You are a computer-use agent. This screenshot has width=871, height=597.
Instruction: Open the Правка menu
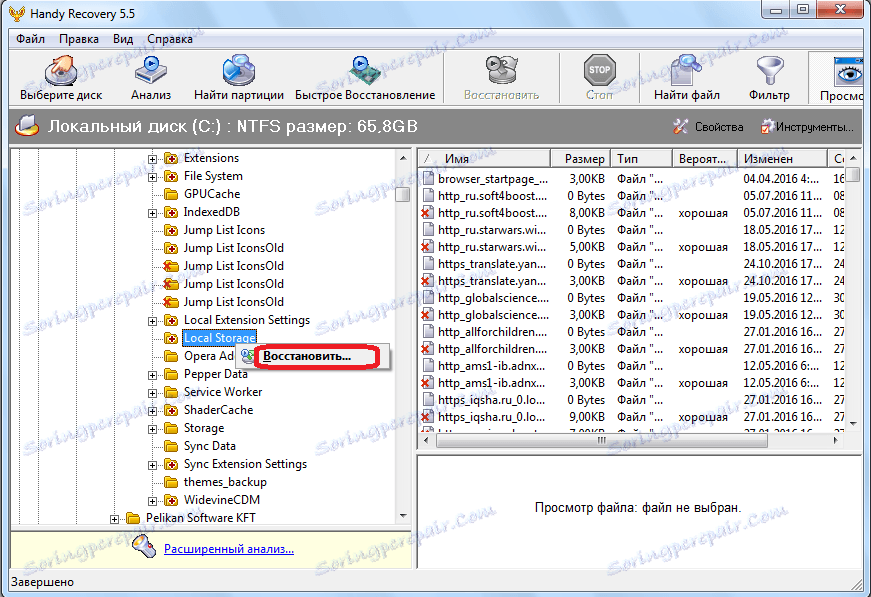[79, 39]
